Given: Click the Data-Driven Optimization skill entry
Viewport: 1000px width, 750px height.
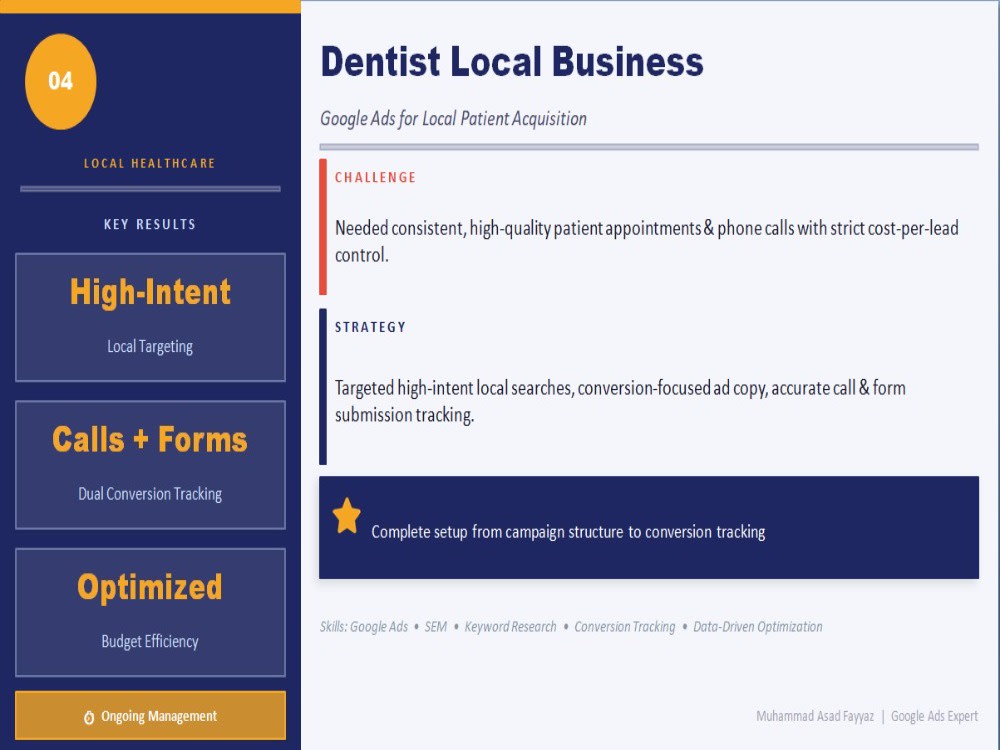Looking at the screenshot, I should [758, 627].
